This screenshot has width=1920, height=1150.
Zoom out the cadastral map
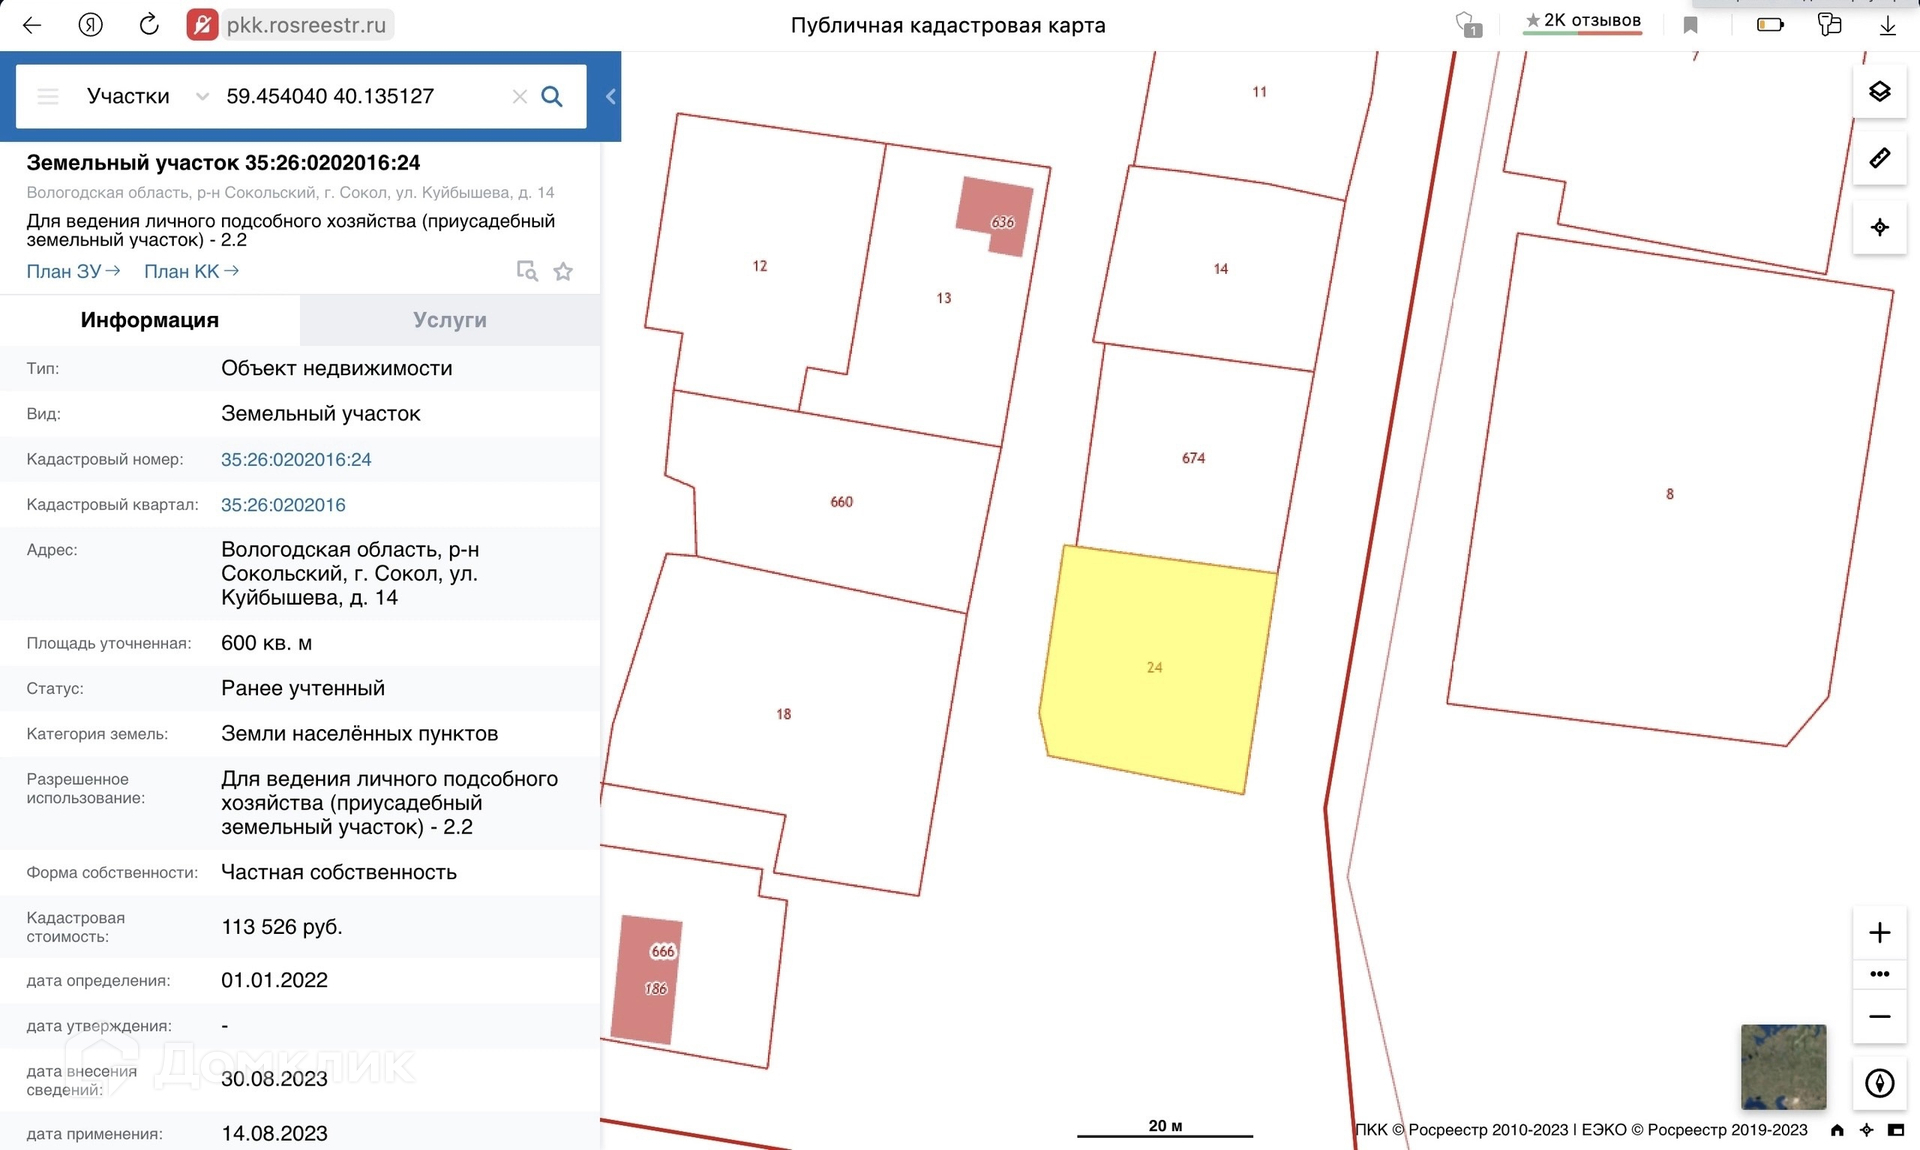click(1879, 1016)
